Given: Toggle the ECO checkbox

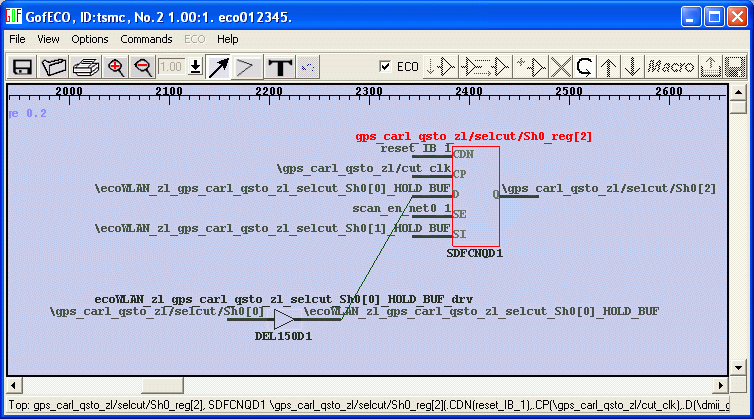Looking at the screenshot, I should point(386,67).
